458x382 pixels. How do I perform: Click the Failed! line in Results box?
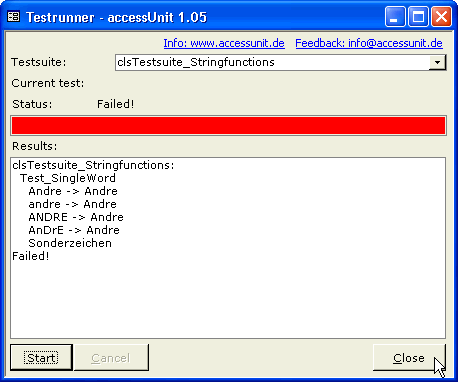pos(31,256)
